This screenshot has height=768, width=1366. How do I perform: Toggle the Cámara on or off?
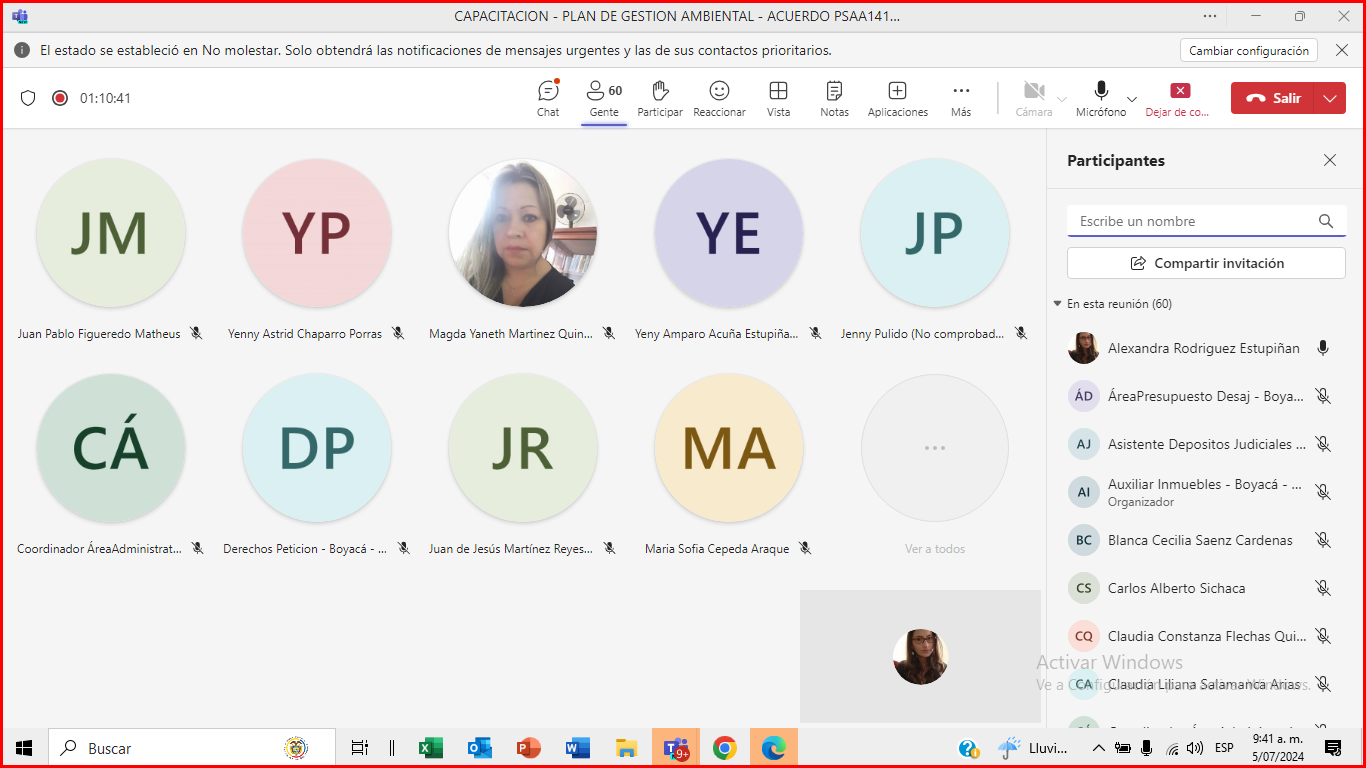[x=1034, y=98]
